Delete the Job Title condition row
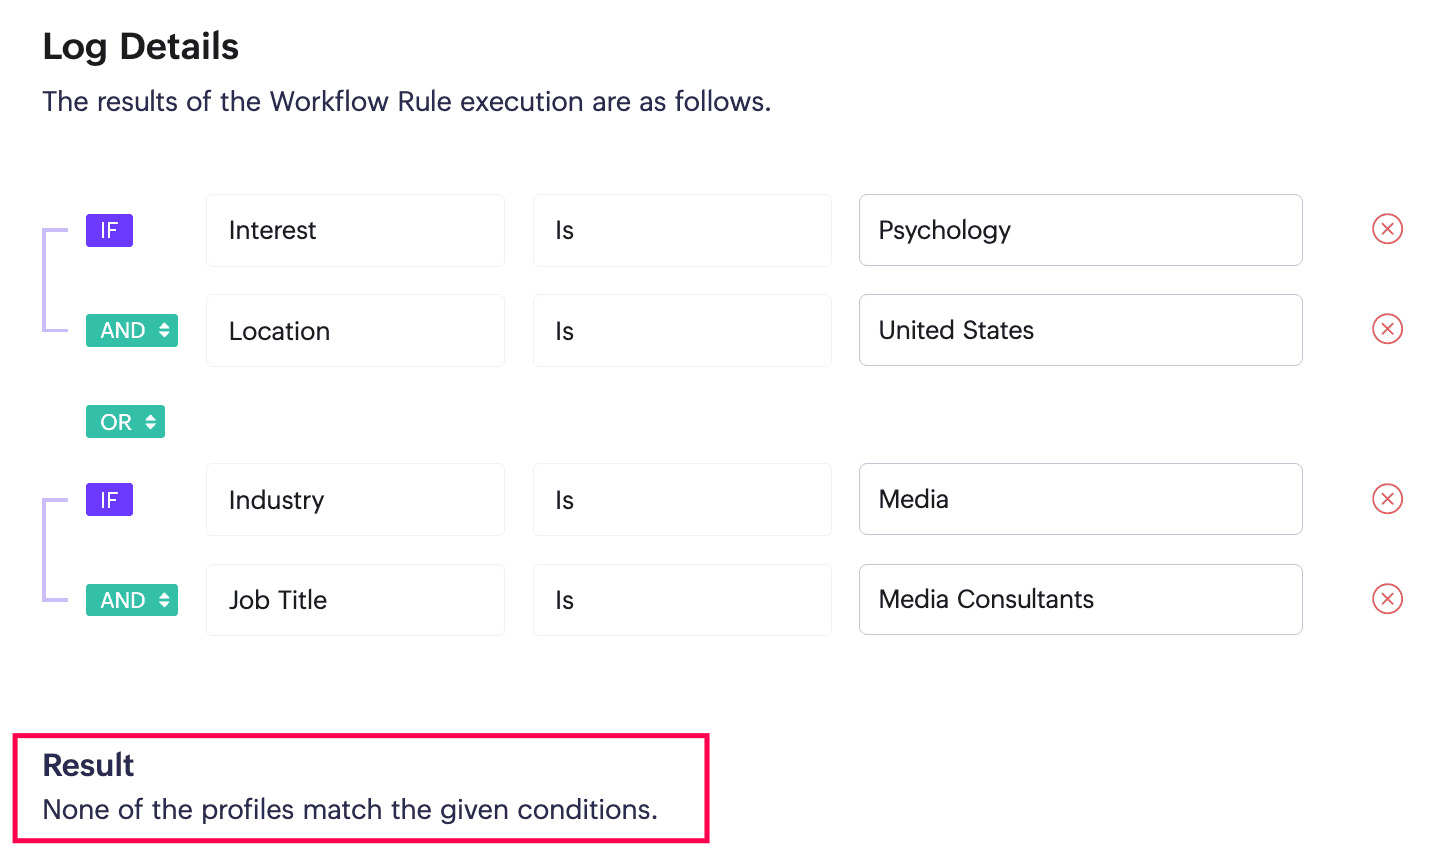The image size is (1444, 862). (1387, 599)
